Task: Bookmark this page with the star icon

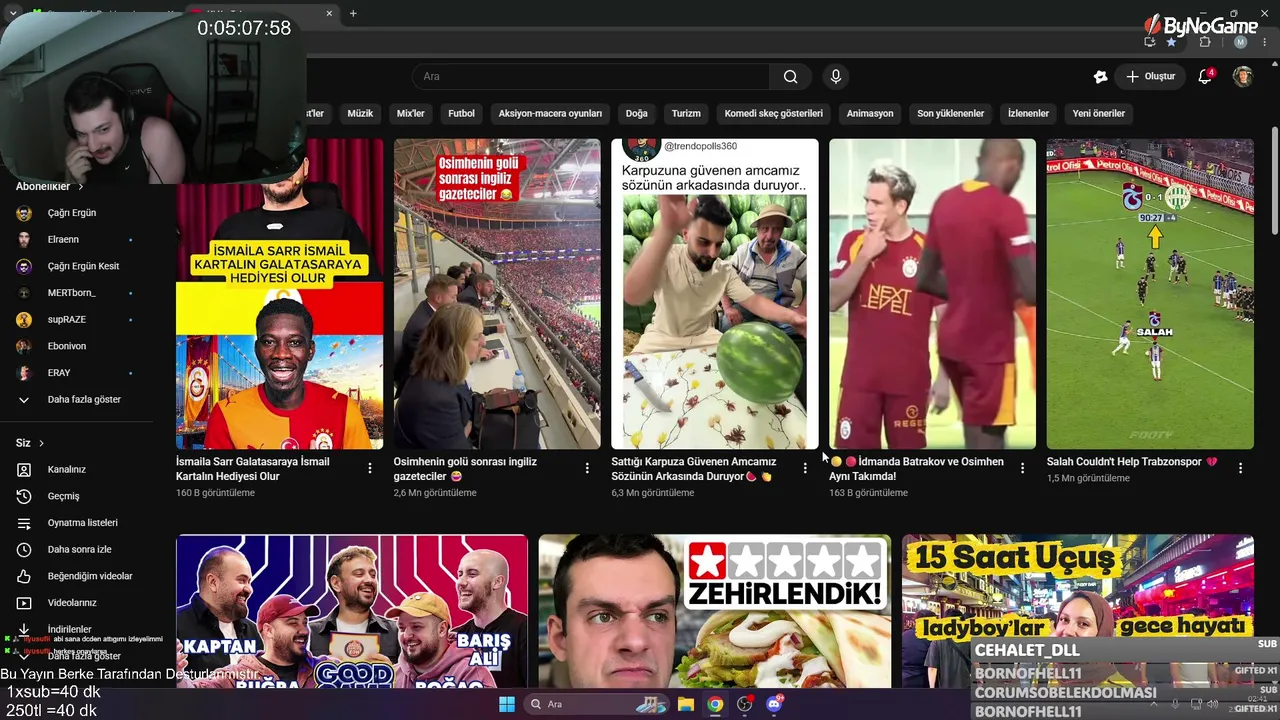Action: point(1171,42)
